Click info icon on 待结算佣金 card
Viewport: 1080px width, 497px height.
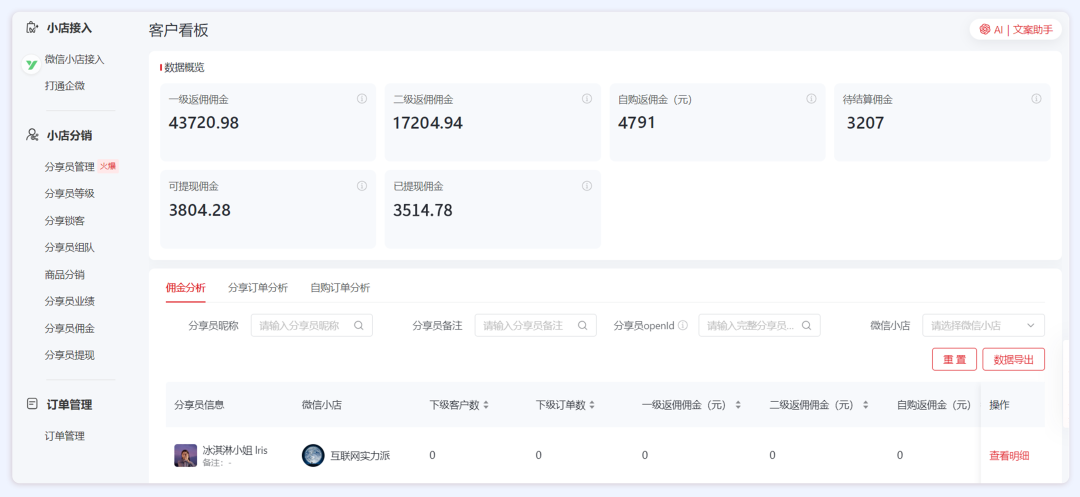click(1036, 99)
